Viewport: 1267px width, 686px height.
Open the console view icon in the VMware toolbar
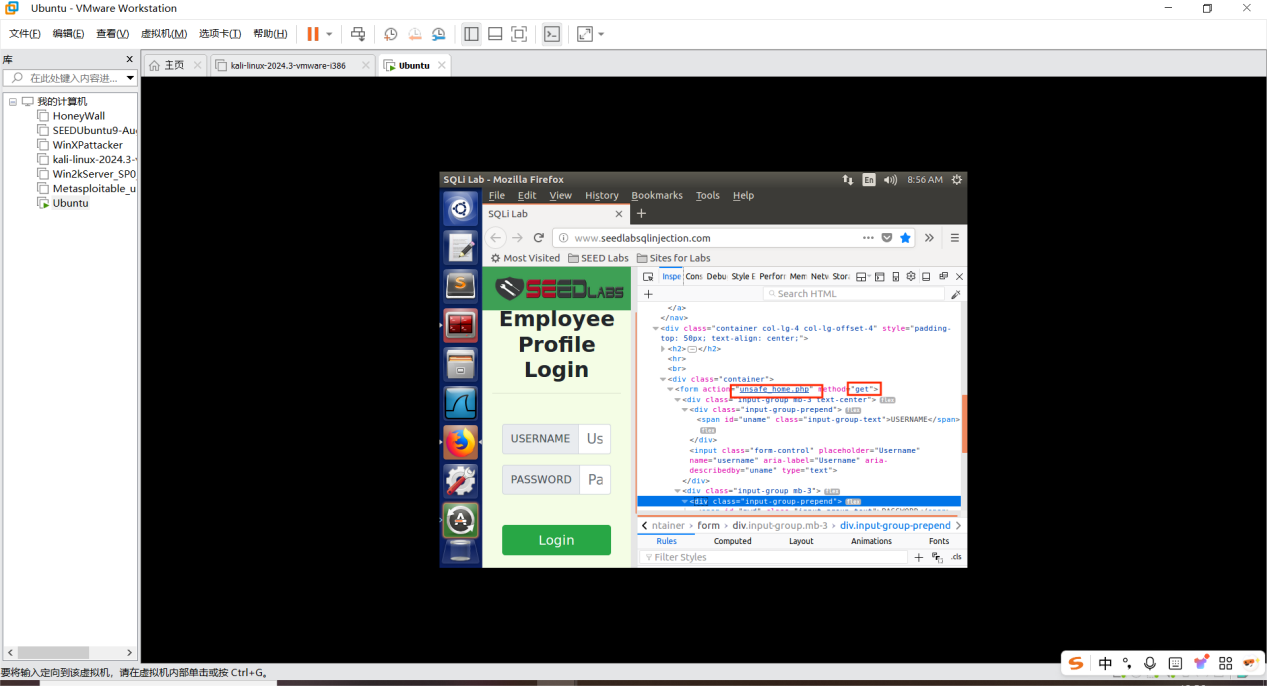[552, 34]
